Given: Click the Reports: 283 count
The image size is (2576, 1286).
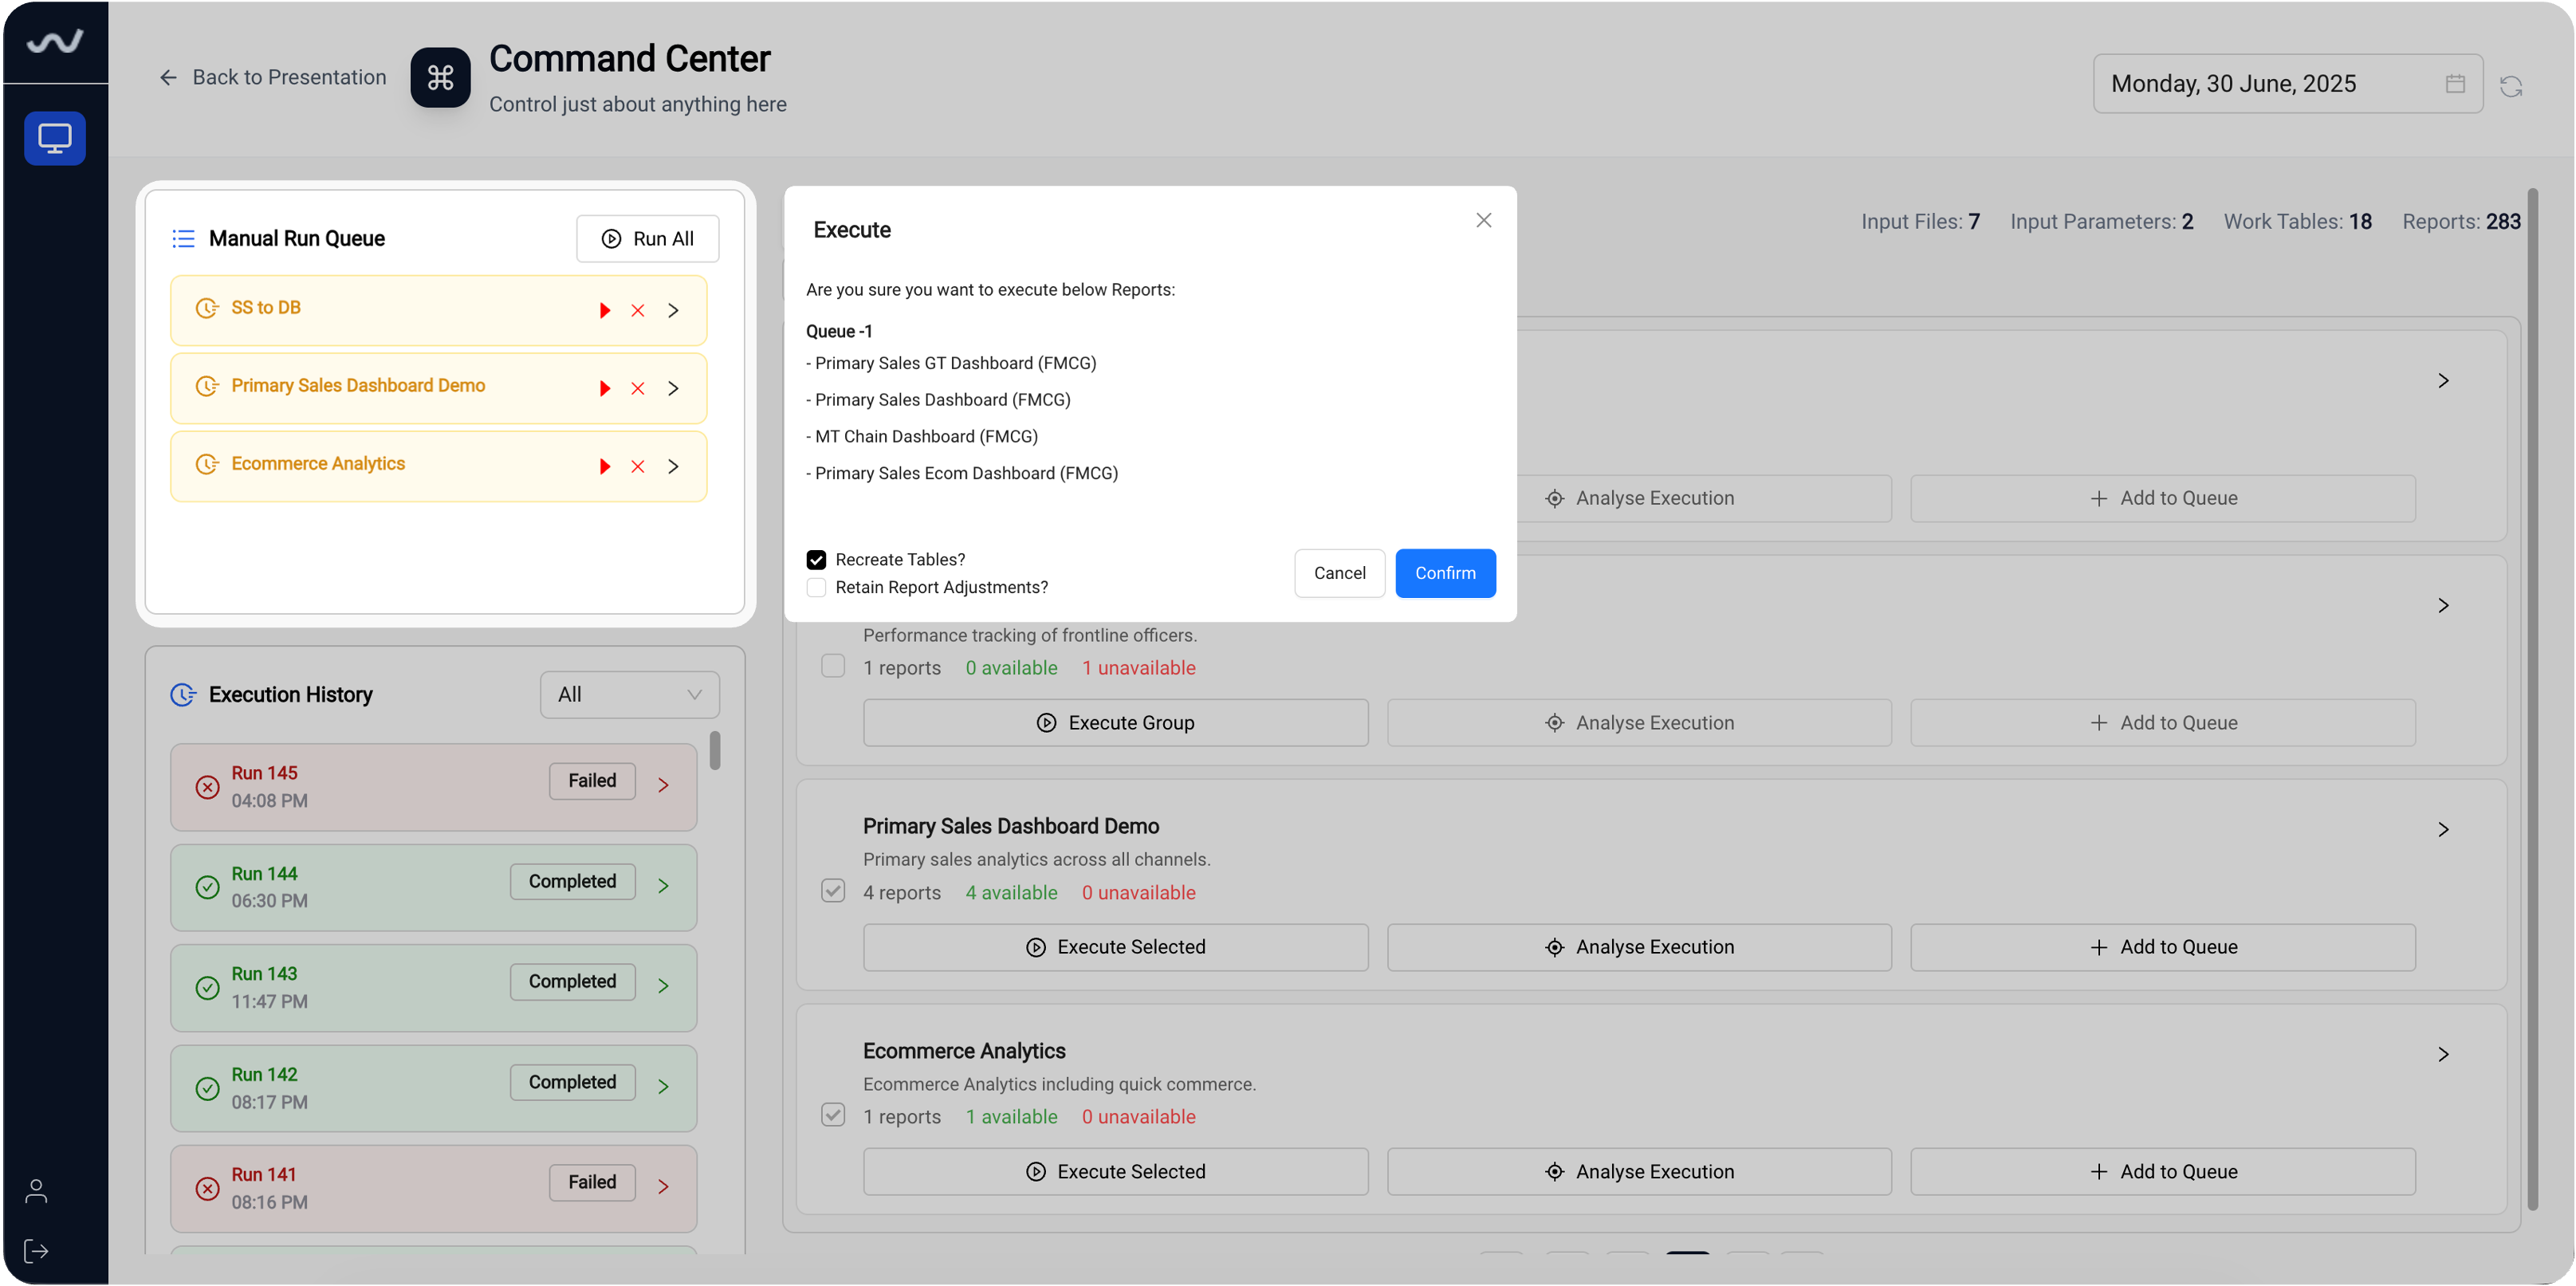Looking at the screenshot, I should [x=2461, y=221].
